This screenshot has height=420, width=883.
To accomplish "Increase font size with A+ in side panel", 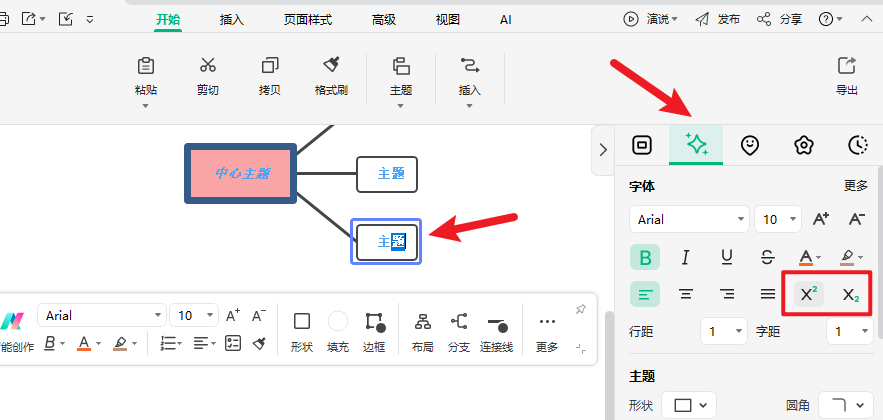I will 820,219.
